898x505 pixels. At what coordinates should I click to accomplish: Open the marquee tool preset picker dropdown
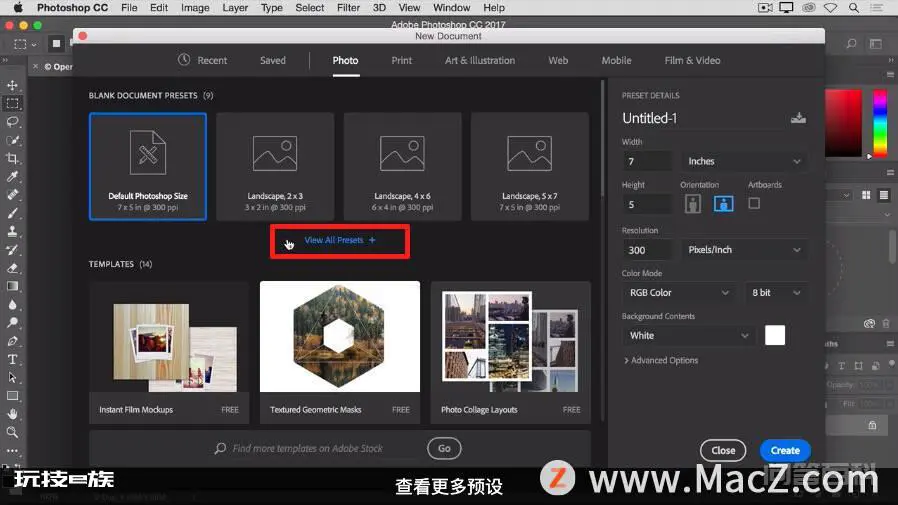click(24, 44)
